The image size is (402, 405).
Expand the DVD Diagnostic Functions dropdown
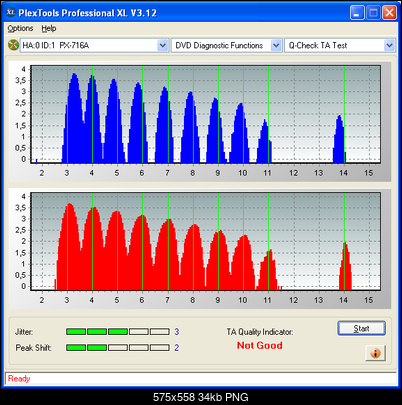276,45
